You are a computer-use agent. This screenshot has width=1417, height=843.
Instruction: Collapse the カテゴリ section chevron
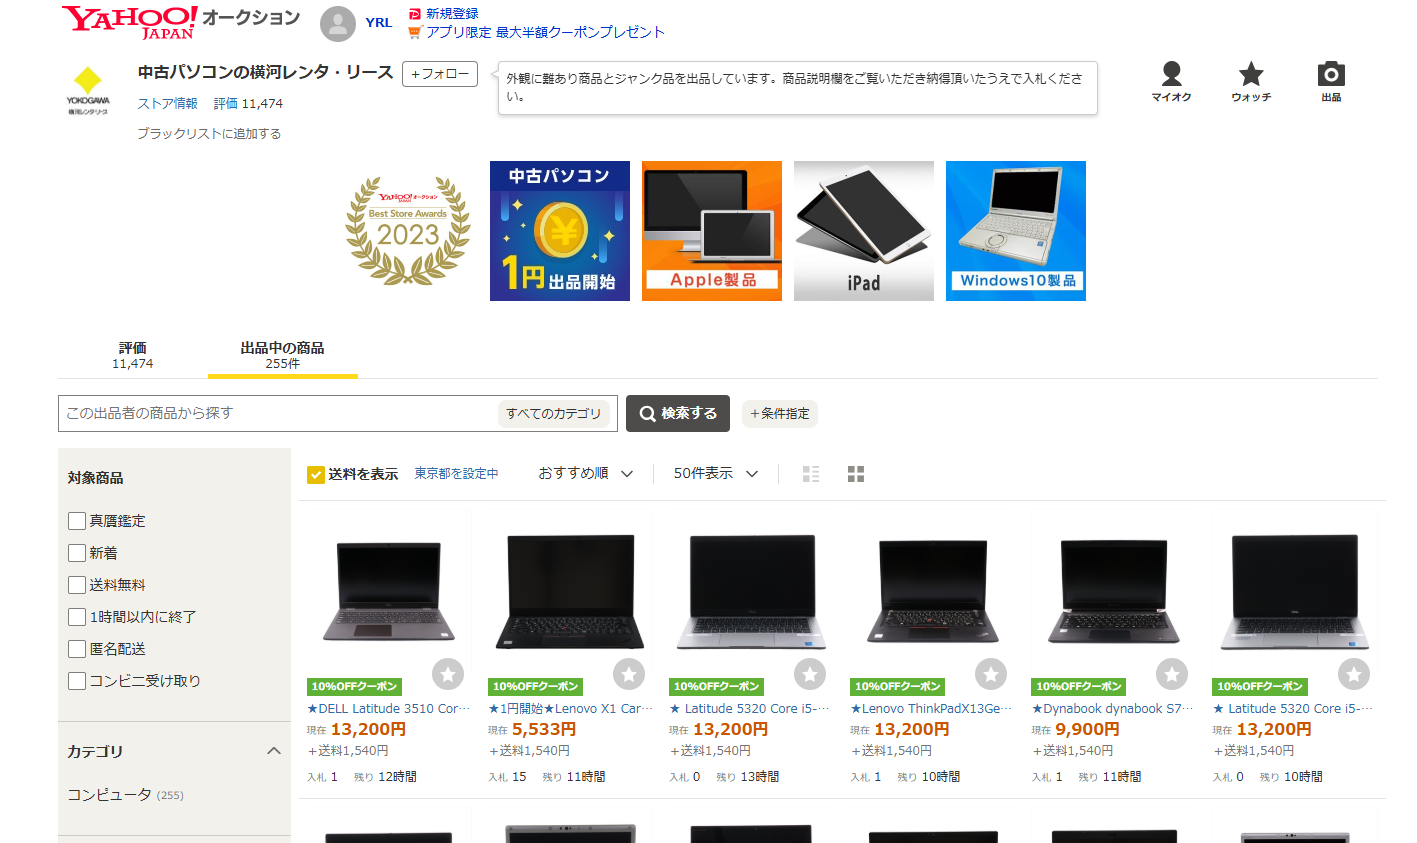(274, 751)
